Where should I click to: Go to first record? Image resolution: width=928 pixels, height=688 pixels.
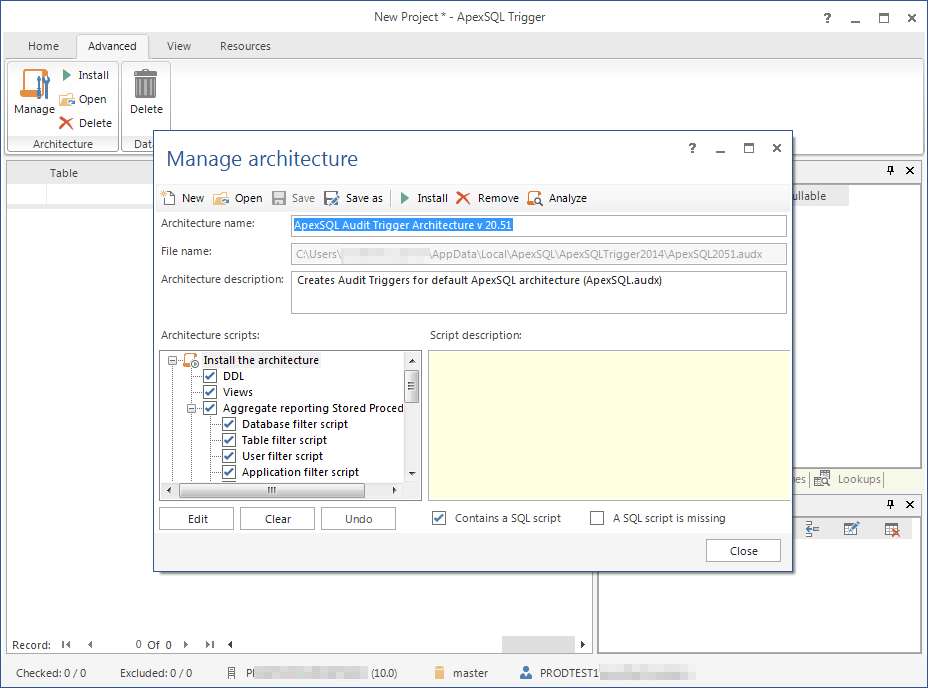click(66, 644)
